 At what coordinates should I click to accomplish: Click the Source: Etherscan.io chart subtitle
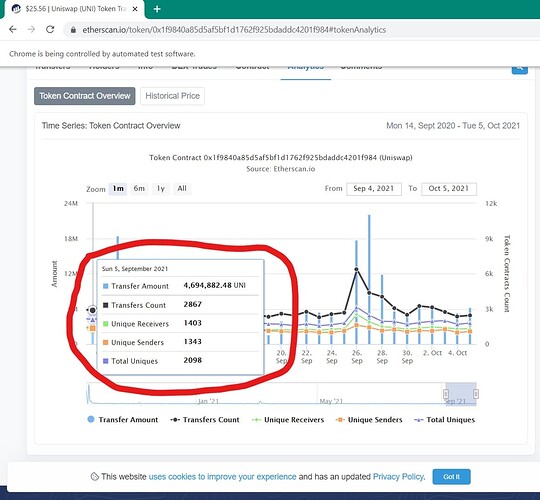click(x=281, y=169)
